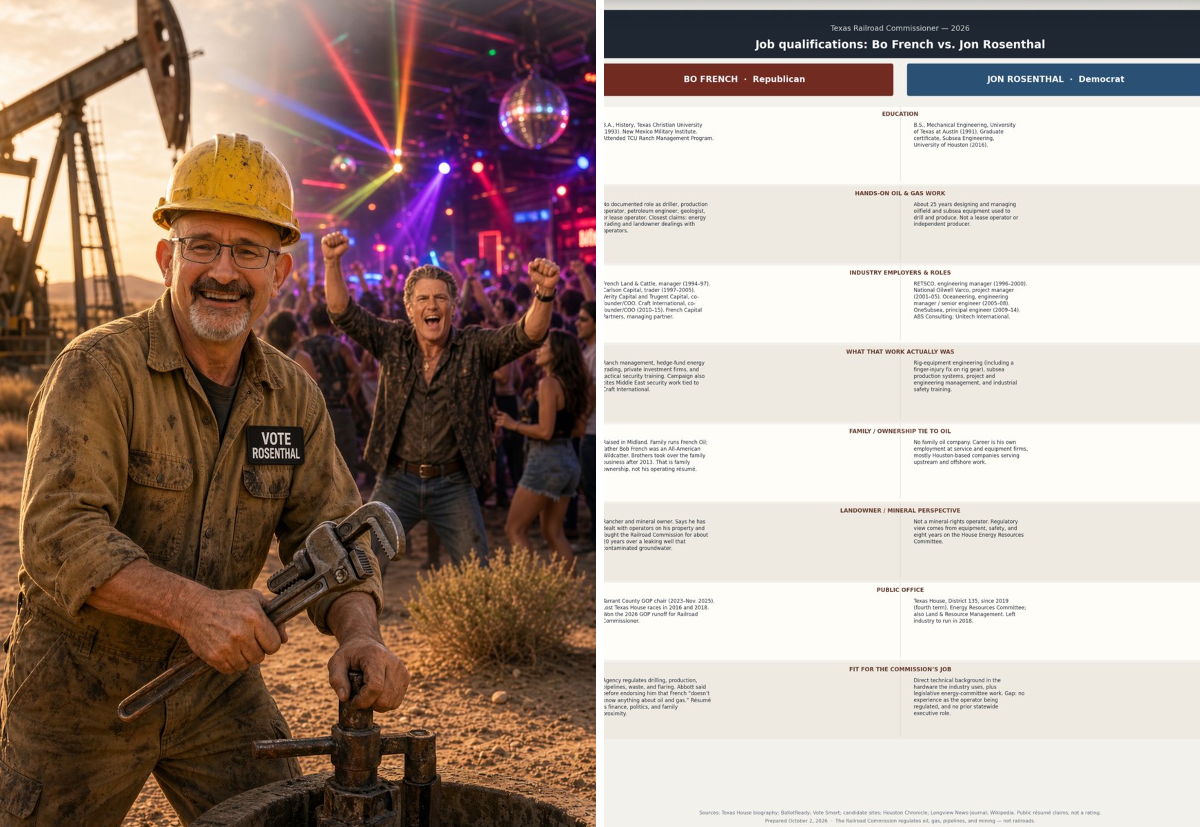Click the text "No family oil company. Career is his own"
This screenshot has width=1200, height=827.
click(970, 452)
